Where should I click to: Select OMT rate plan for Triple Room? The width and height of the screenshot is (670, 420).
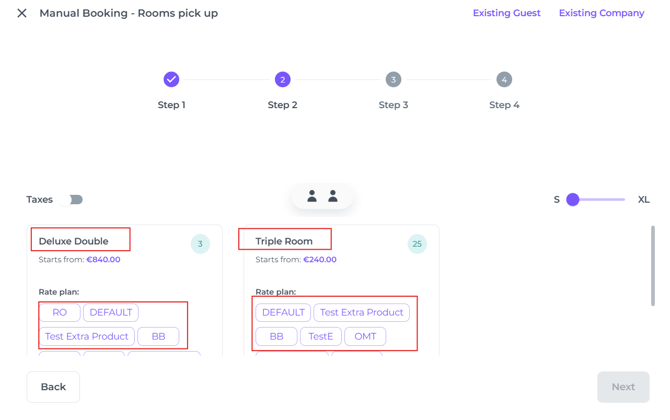point(365,336)
